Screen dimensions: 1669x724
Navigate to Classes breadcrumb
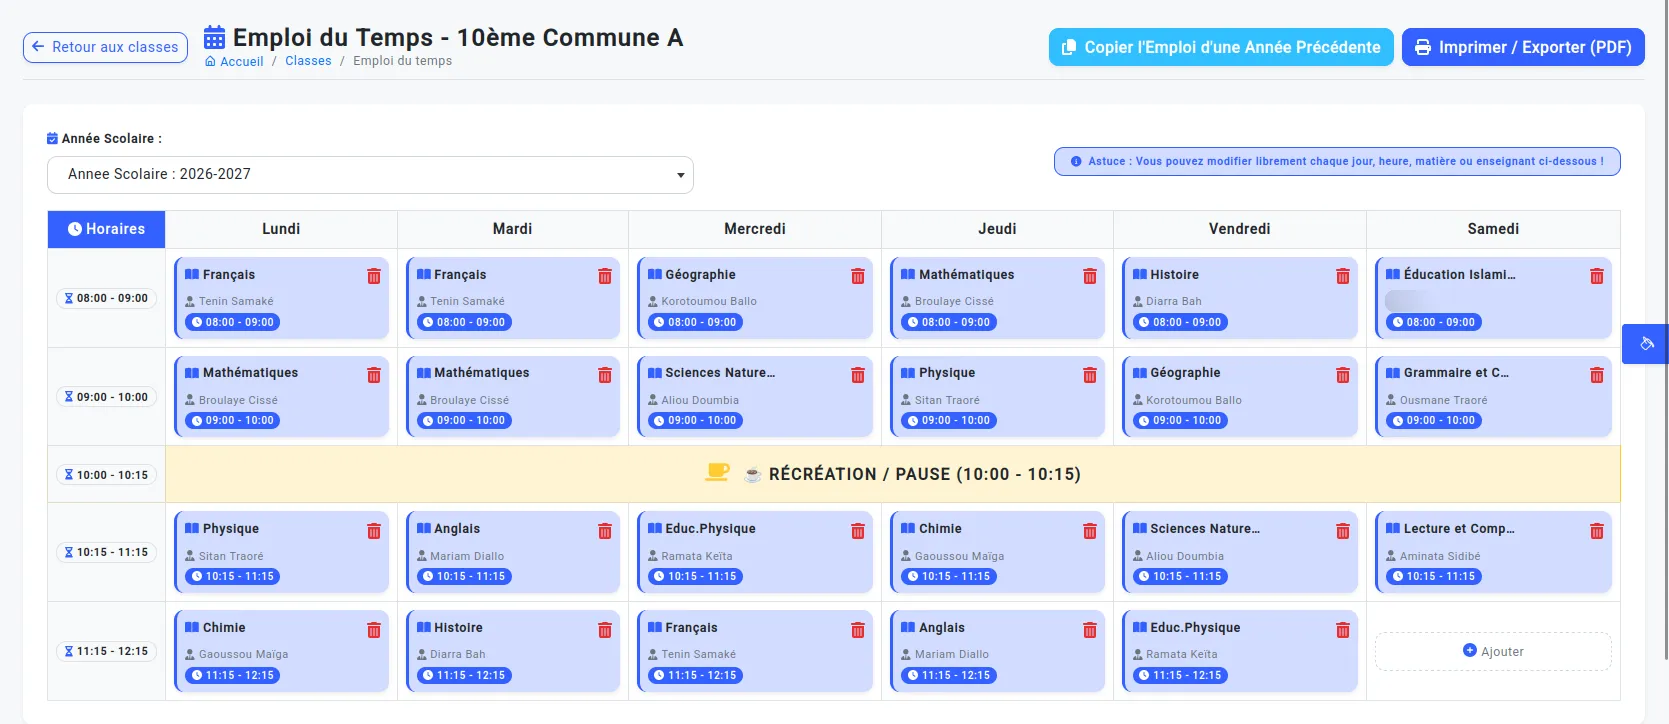308,61
